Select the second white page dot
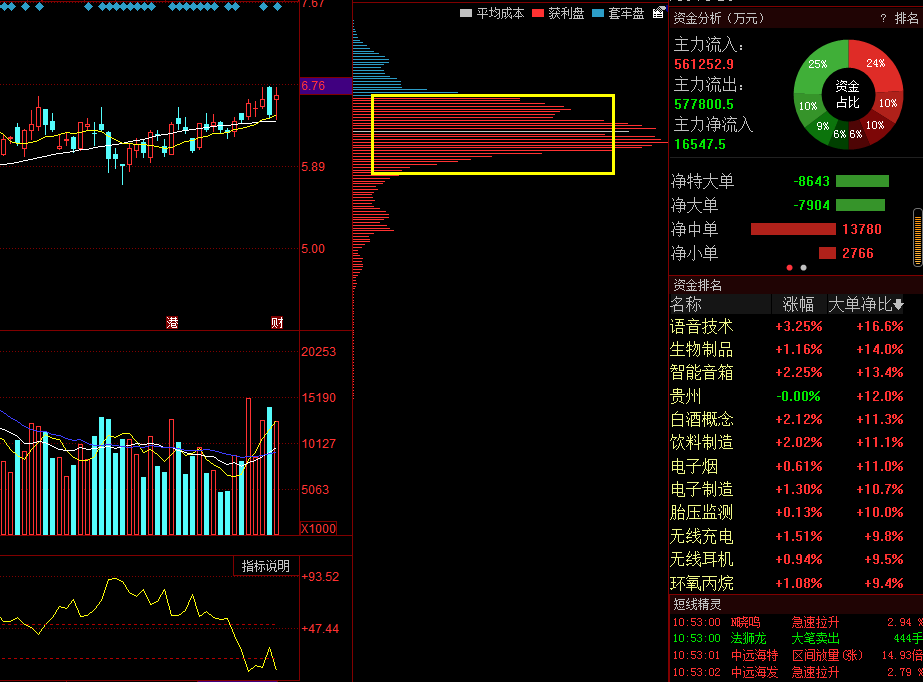 (x=804, y=268)
